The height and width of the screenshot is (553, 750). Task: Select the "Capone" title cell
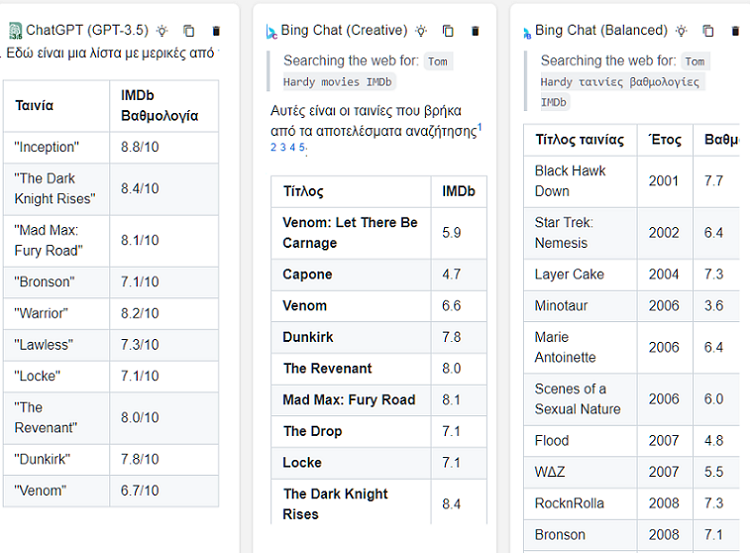351,275
